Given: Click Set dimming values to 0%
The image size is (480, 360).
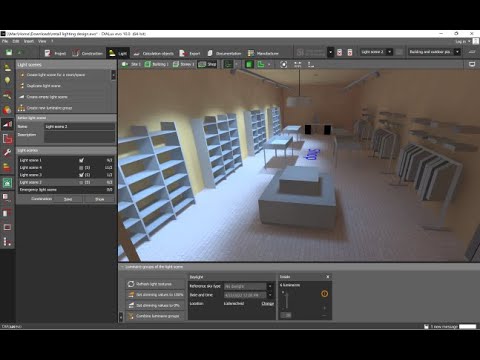Looking at the screenshot, I should pos(155,305).
